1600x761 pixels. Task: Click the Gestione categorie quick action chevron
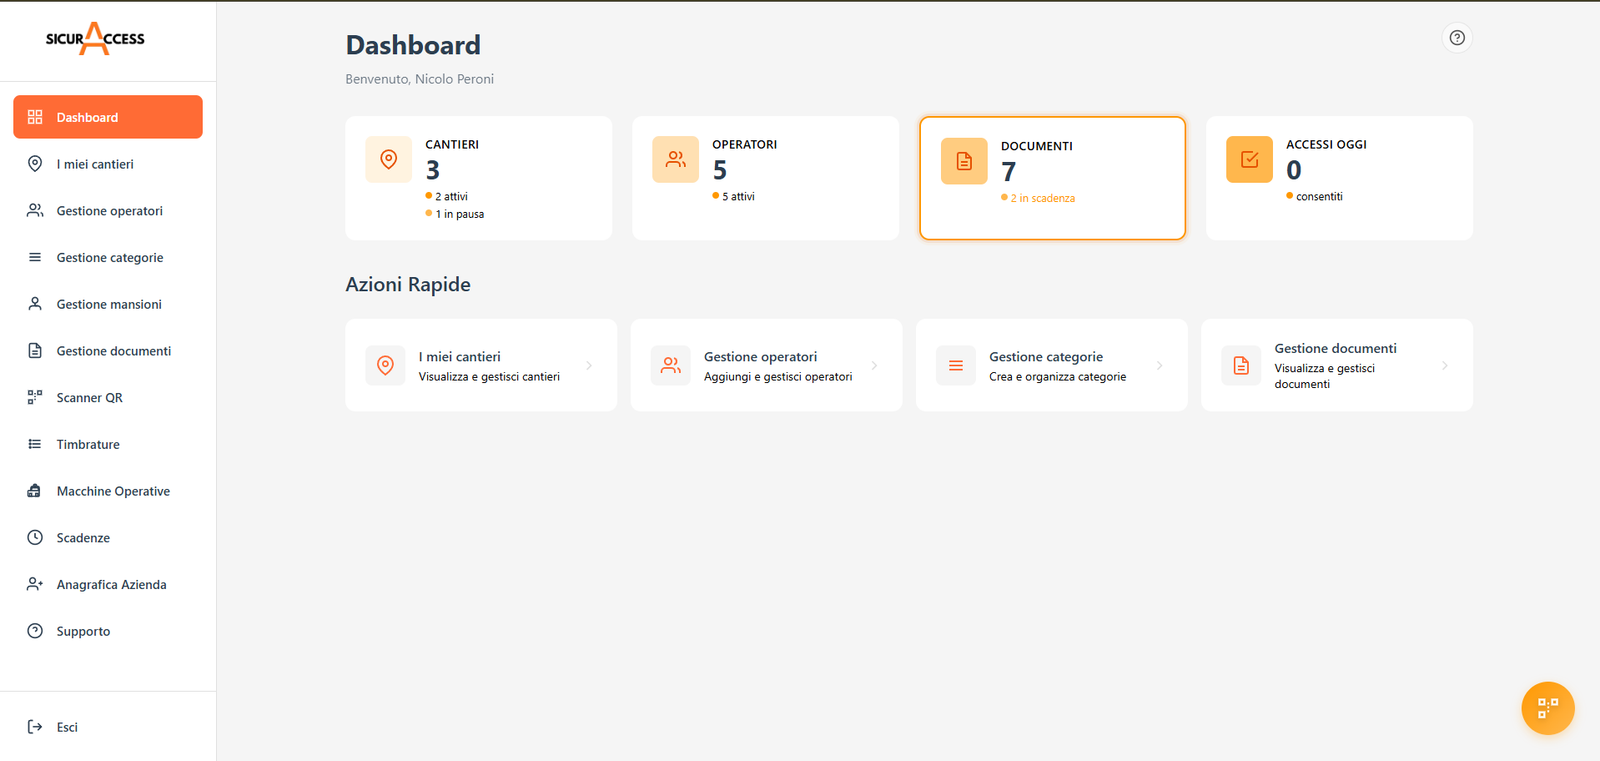pyautogui.click(x=1159, y=366)
